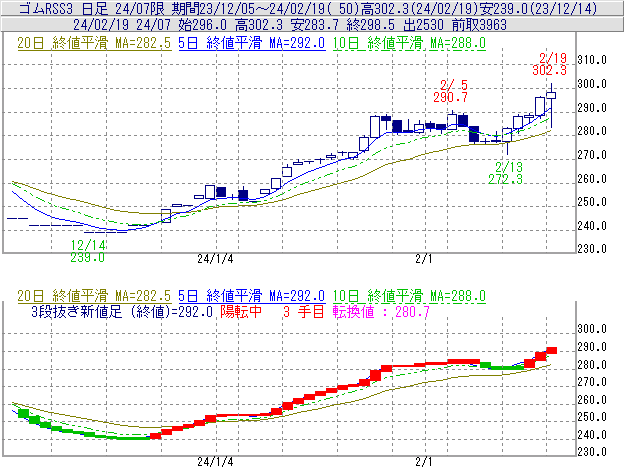Viewport: 624px width, 475px height.
Task: Click the upper chart 300.0 axis label
Action: [x=592, y=84]
